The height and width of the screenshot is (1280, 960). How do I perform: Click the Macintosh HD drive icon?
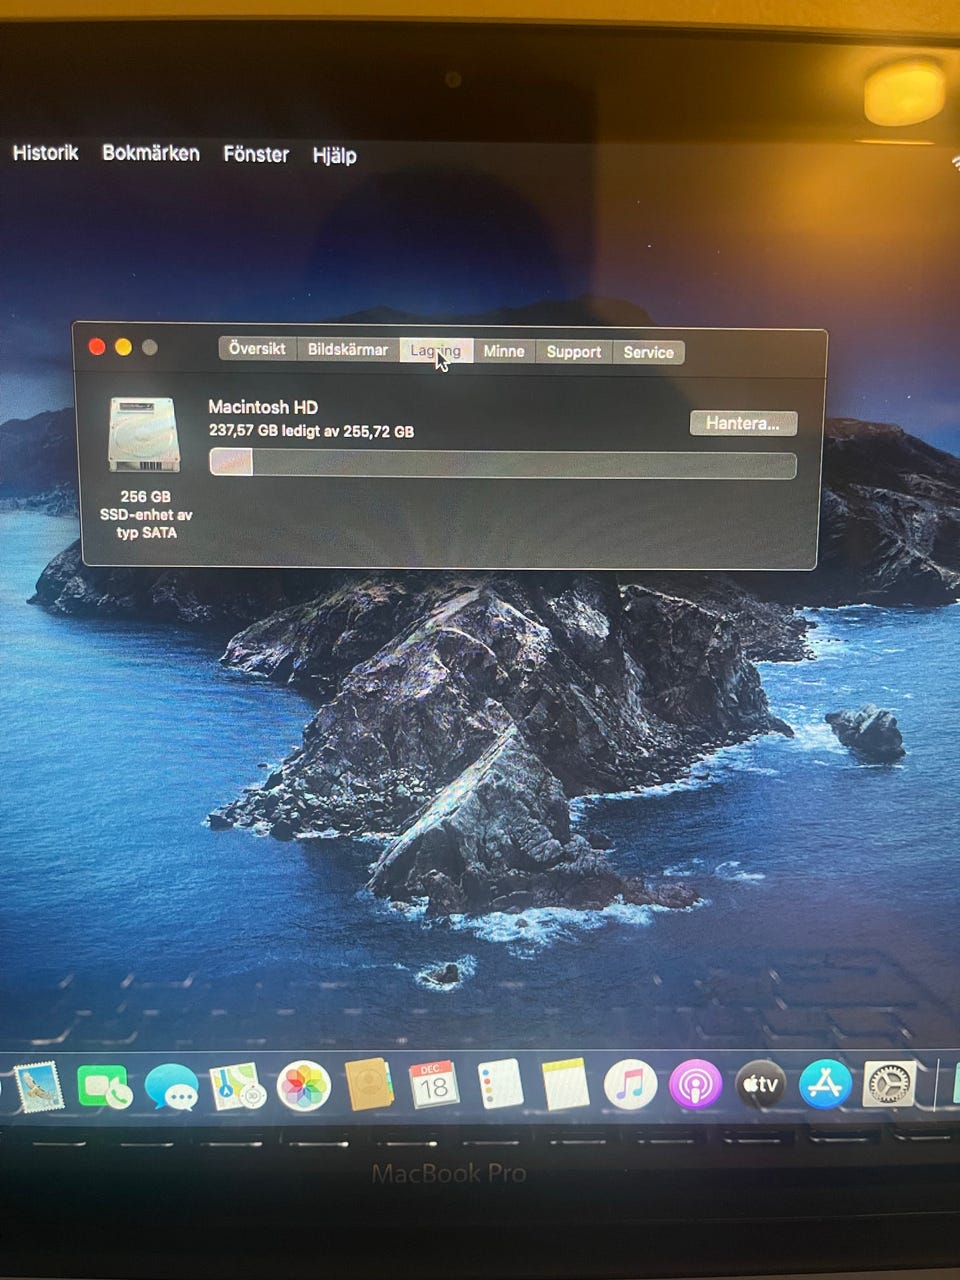pyautogui.click(x=144, y=435)
